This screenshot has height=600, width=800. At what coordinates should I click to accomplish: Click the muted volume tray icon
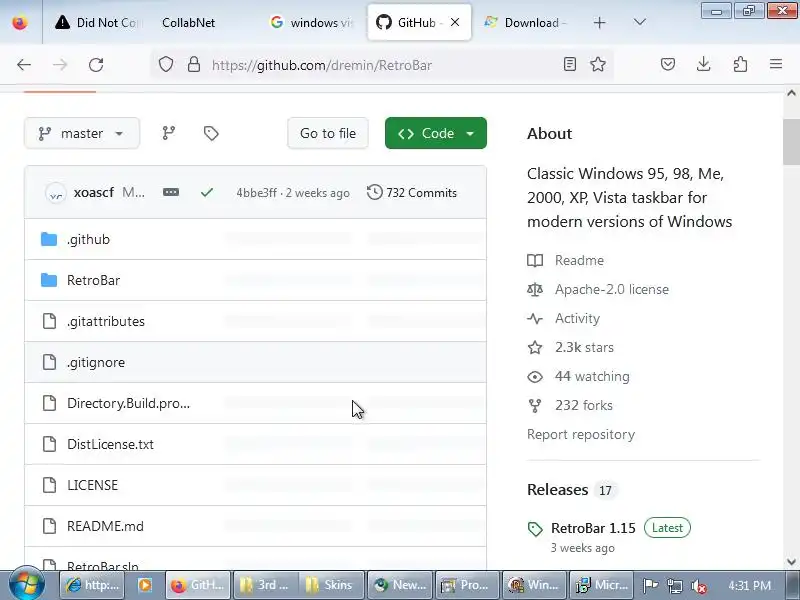[699, 586]
